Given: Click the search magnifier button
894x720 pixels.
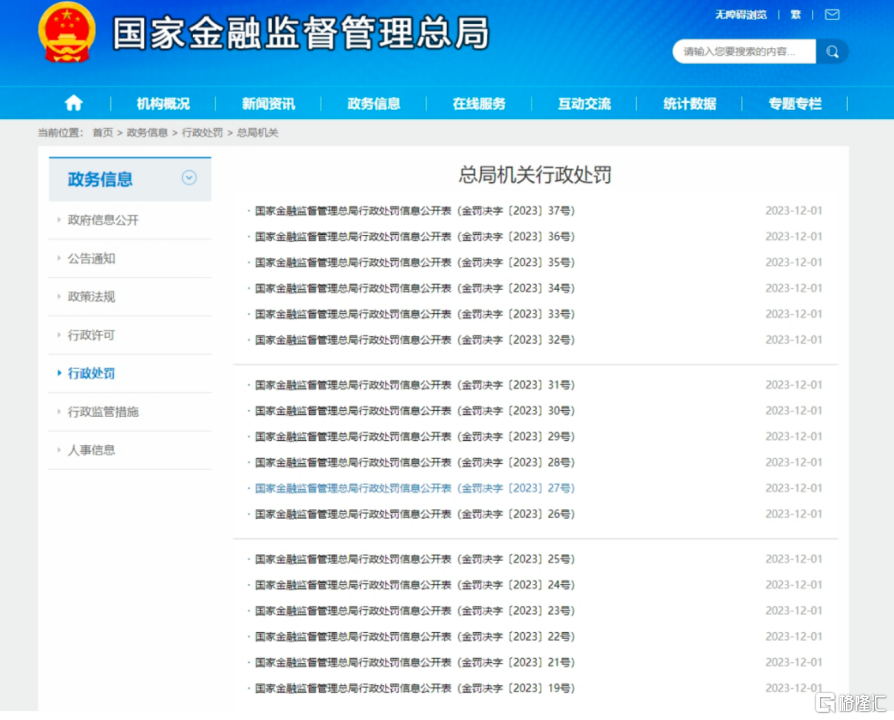Looking at the screenshot, I should pos(832,52).
